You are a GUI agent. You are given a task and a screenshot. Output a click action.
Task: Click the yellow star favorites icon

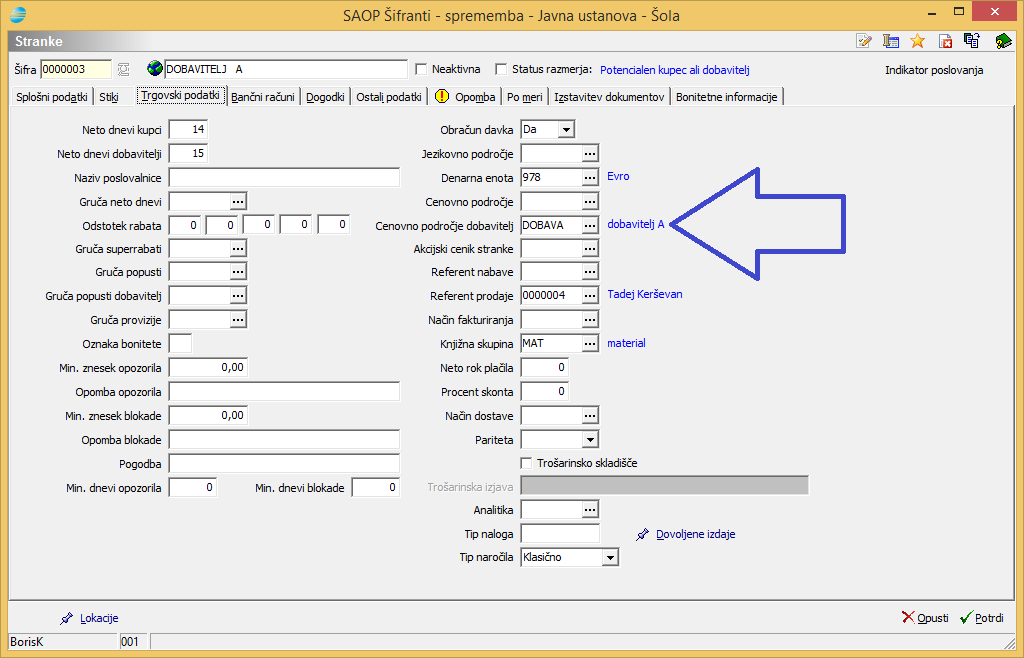coord(918,41)
